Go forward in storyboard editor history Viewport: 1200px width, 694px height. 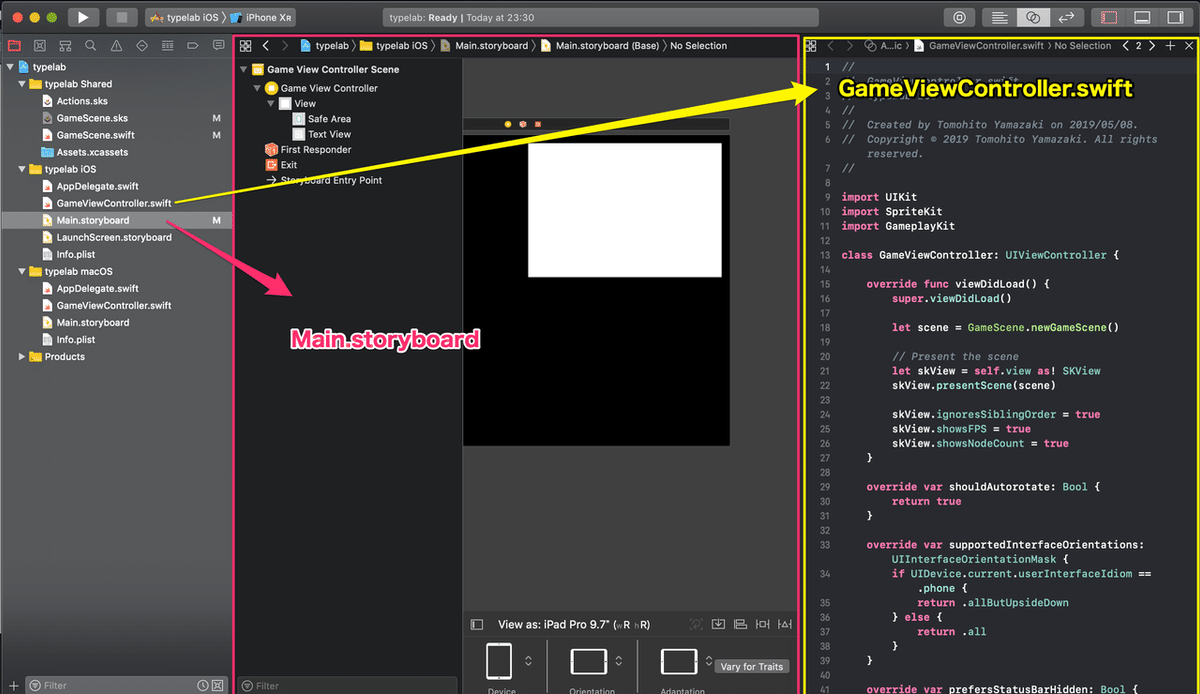tap(285, 46)
